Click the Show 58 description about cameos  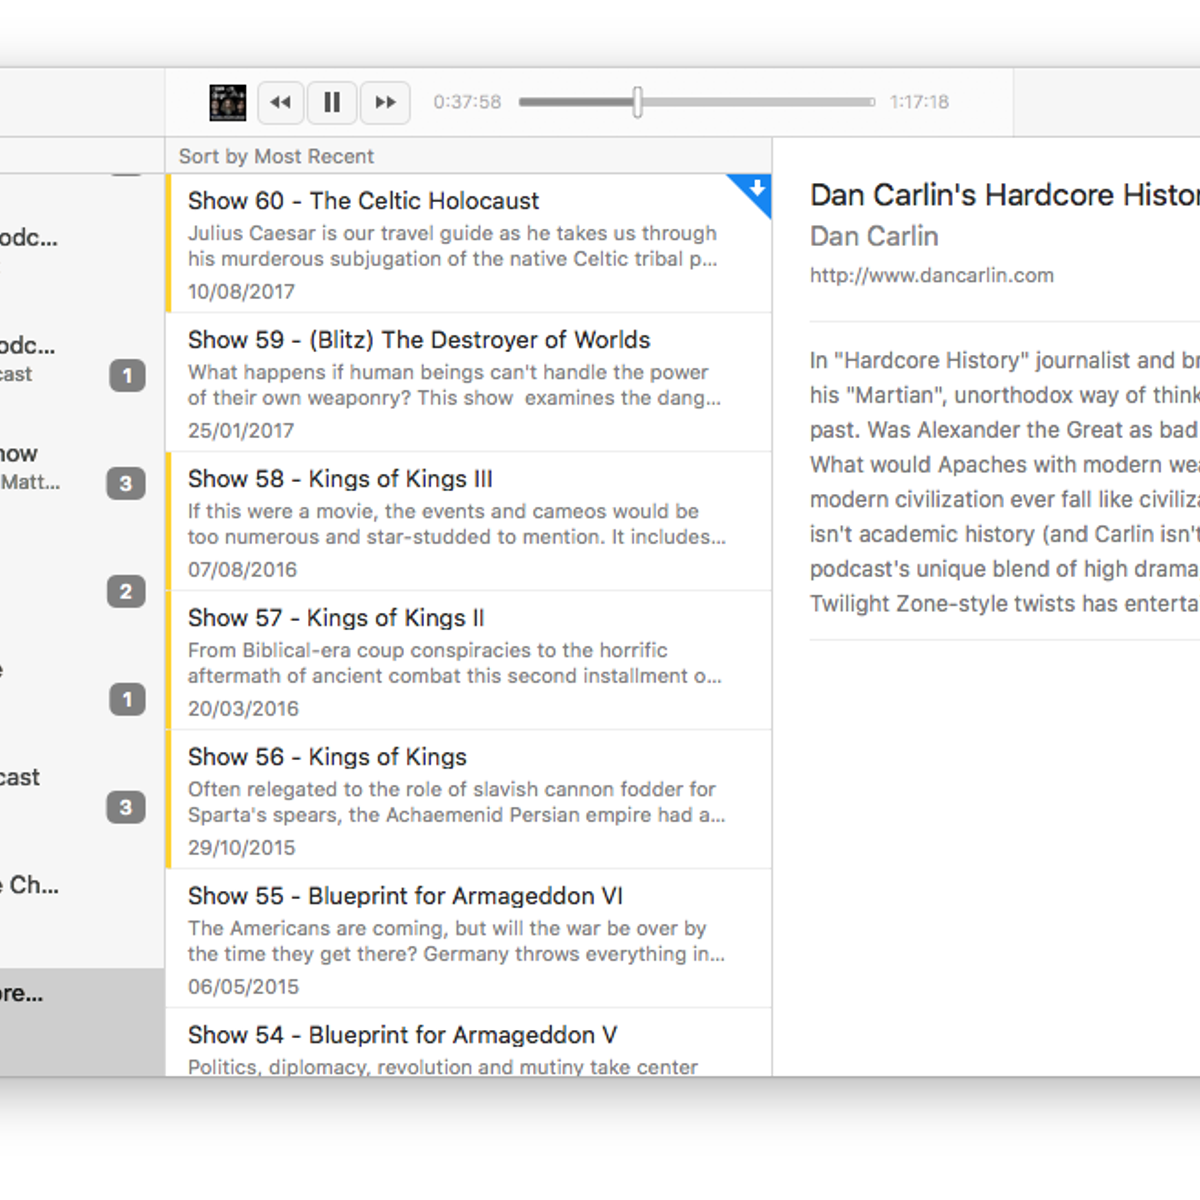pyautogui.click(x=457, y=524)
